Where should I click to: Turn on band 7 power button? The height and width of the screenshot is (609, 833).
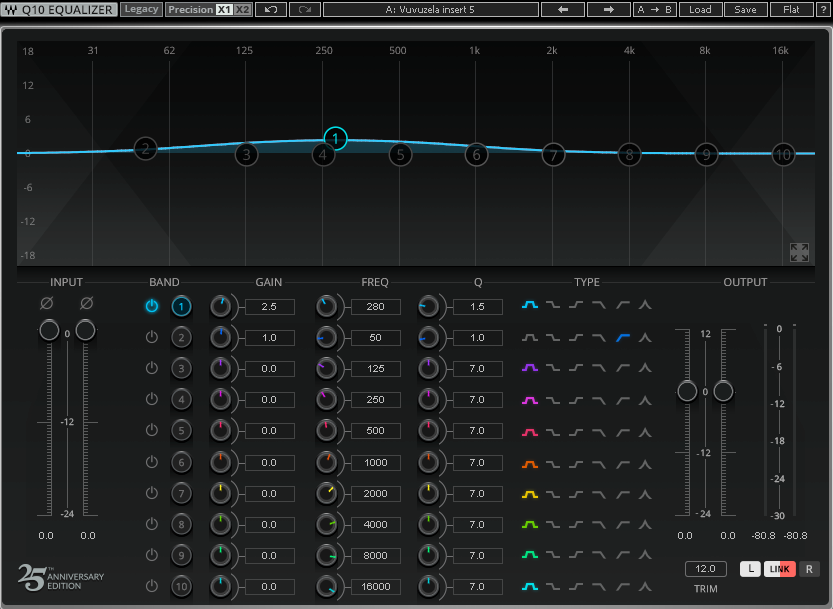152,493
